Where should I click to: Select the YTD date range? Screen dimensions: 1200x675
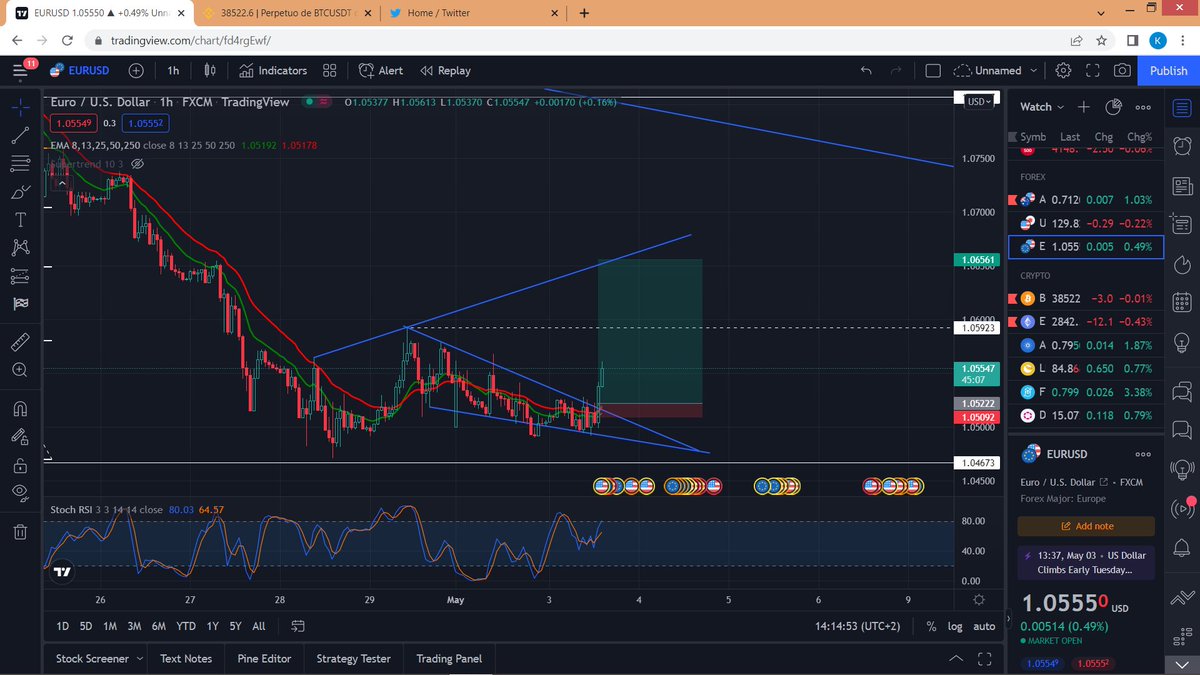(x=185, y=626)
